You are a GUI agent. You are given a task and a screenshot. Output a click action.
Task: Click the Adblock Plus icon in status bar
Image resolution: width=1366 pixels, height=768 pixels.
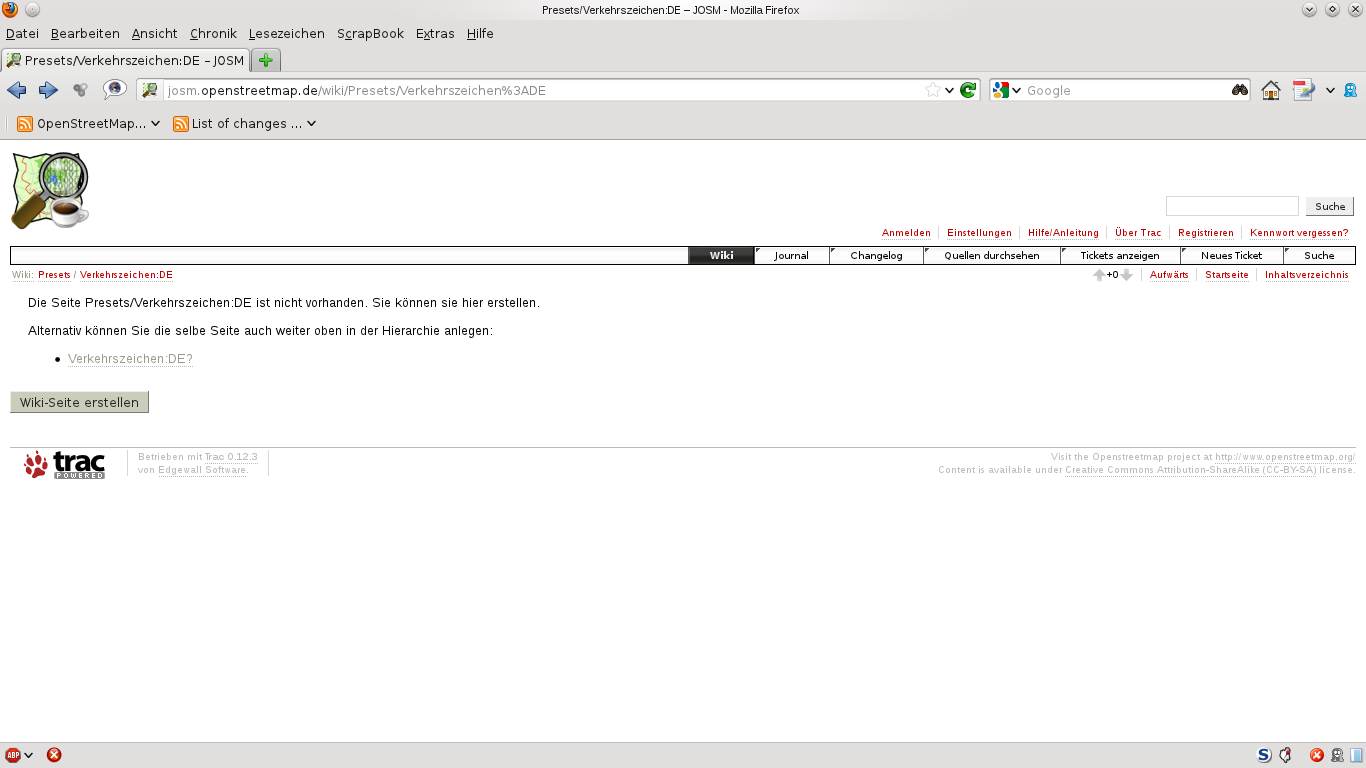click(12, 755)
